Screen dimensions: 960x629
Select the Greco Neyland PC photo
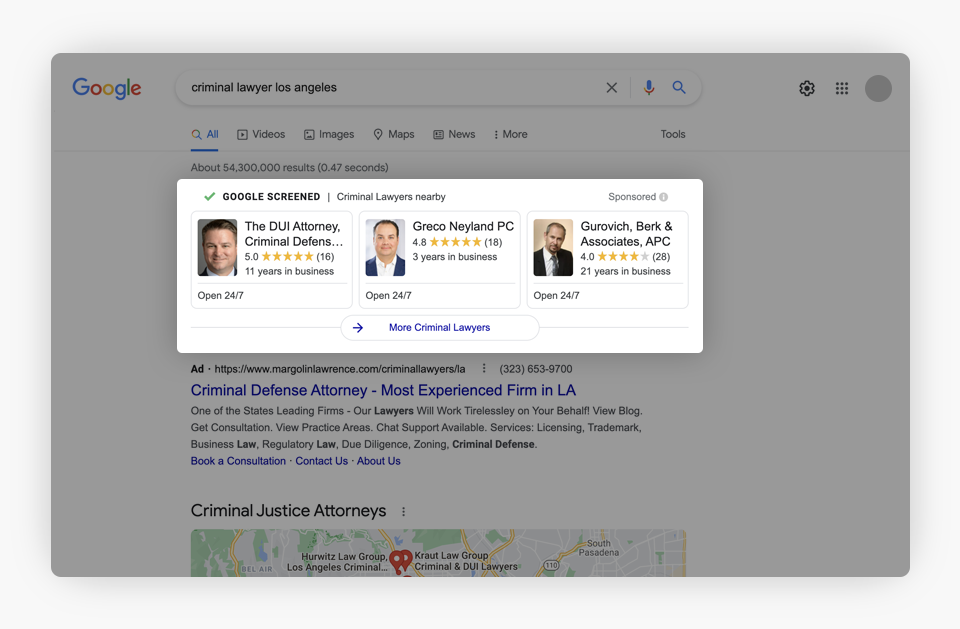pyautogui.click(x=385, y=247)
